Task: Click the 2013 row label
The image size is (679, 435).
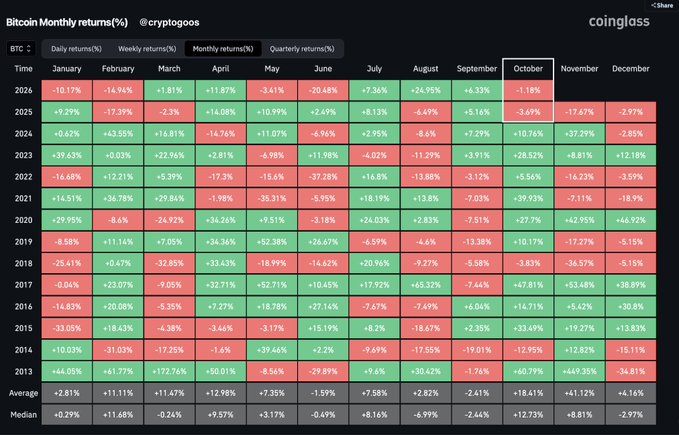Action: pyautogui.click(x=23, y=371)
